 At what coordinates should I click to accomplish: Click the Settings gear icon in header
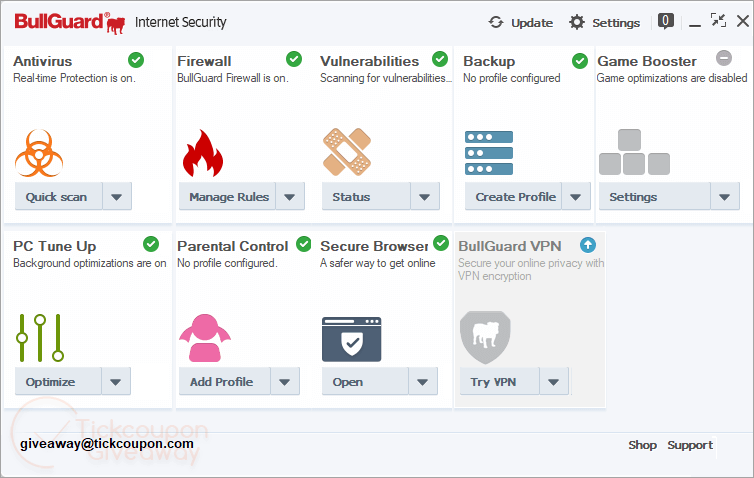(x=577, y=22)
